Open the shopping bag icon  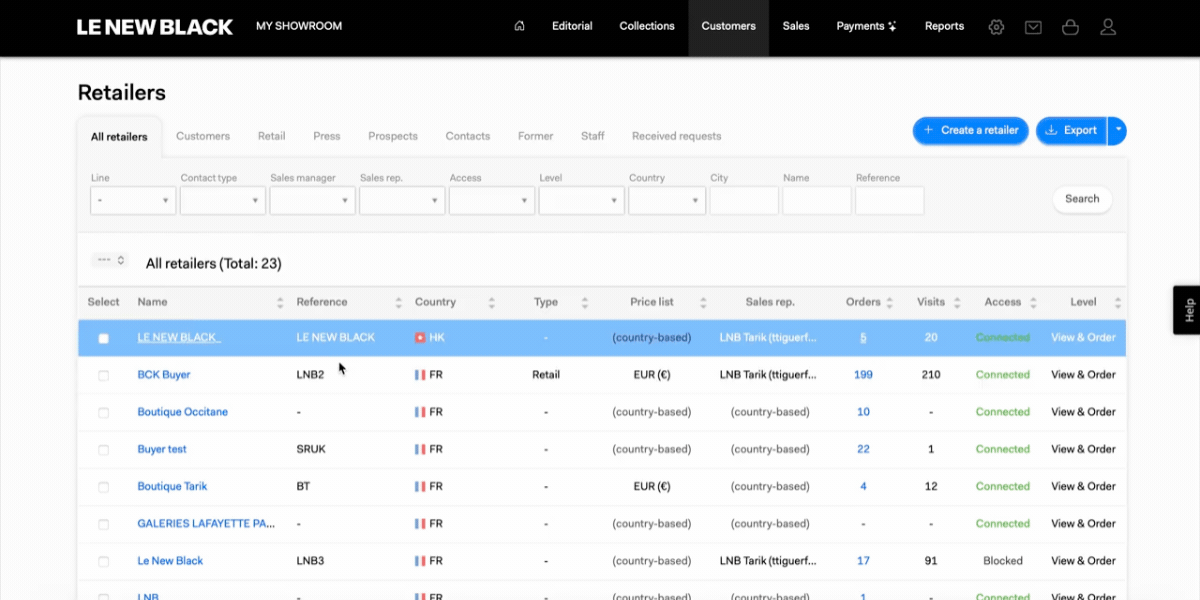pos(1070,27)
